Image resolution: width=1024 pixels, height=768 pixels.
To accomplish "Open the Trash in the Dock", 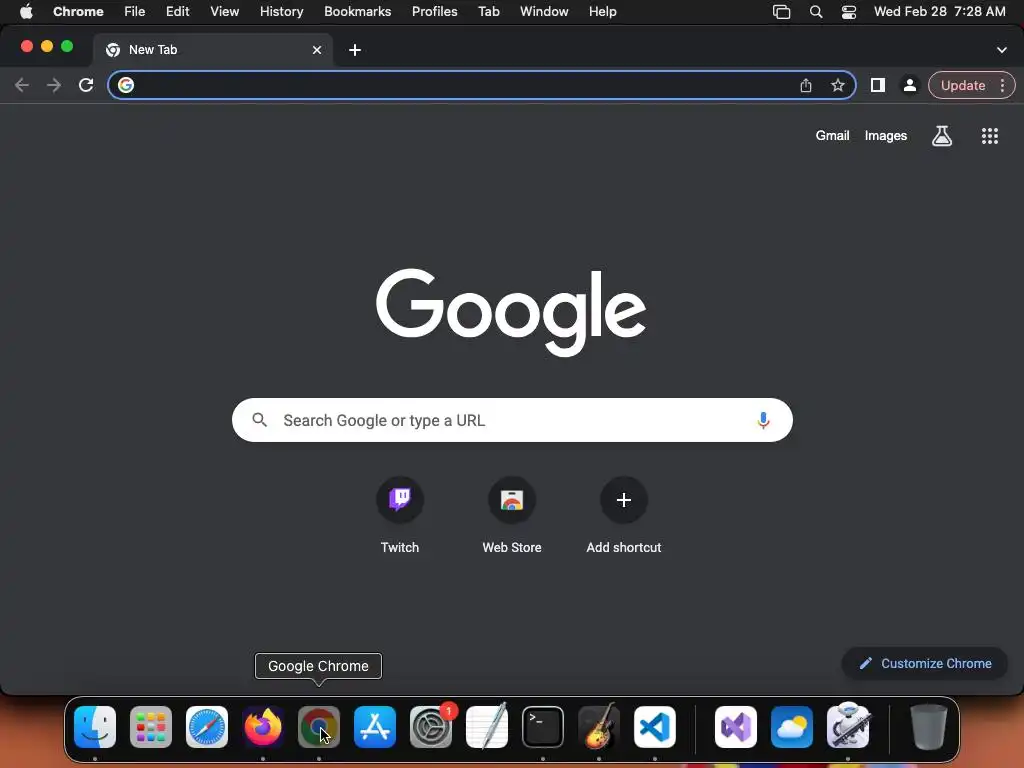I will pos(929,727).
